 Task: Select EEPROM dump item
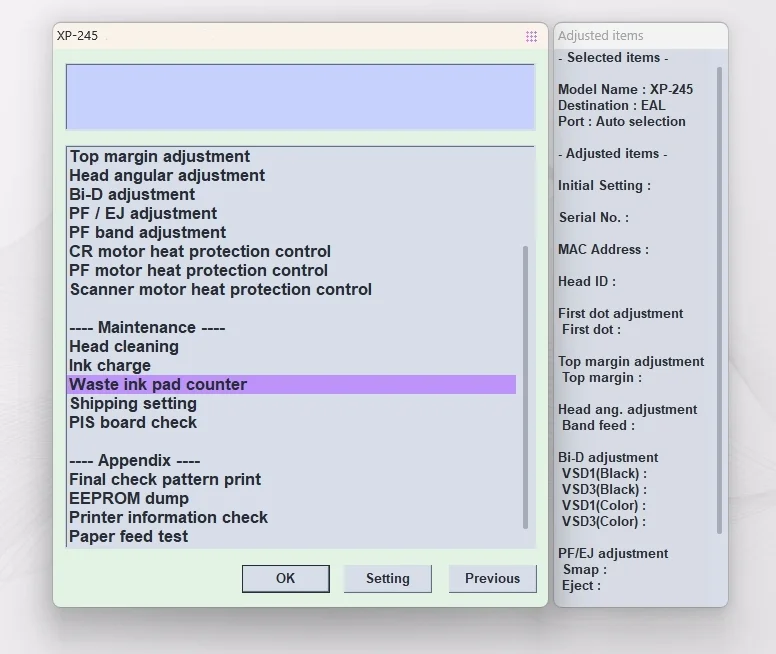click(x=129, y=499)
